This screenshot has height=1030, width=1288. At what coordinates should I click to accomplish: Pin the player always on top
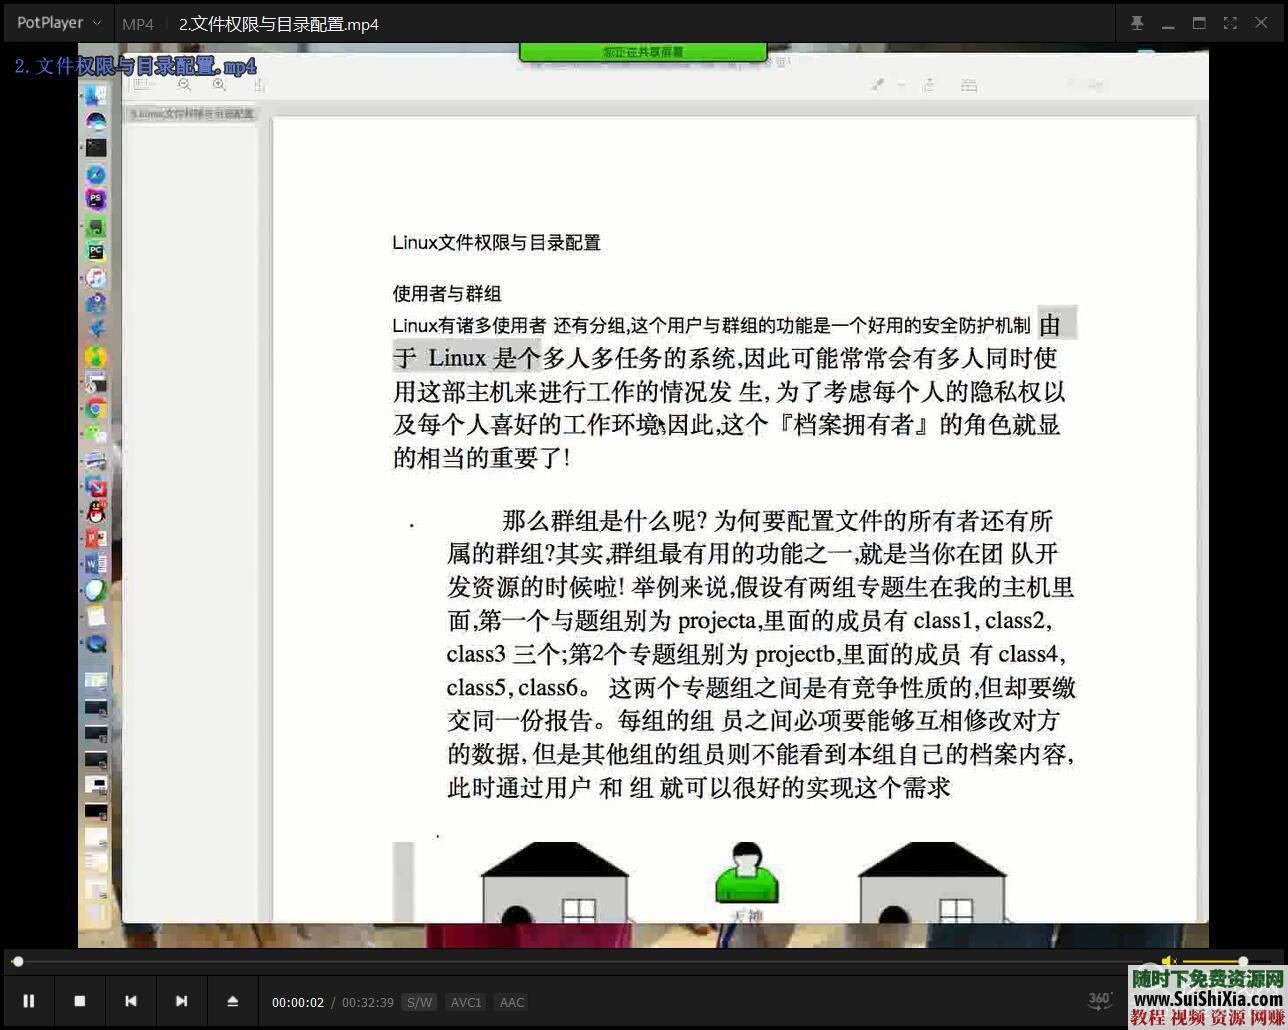(x=1136, y=21)
